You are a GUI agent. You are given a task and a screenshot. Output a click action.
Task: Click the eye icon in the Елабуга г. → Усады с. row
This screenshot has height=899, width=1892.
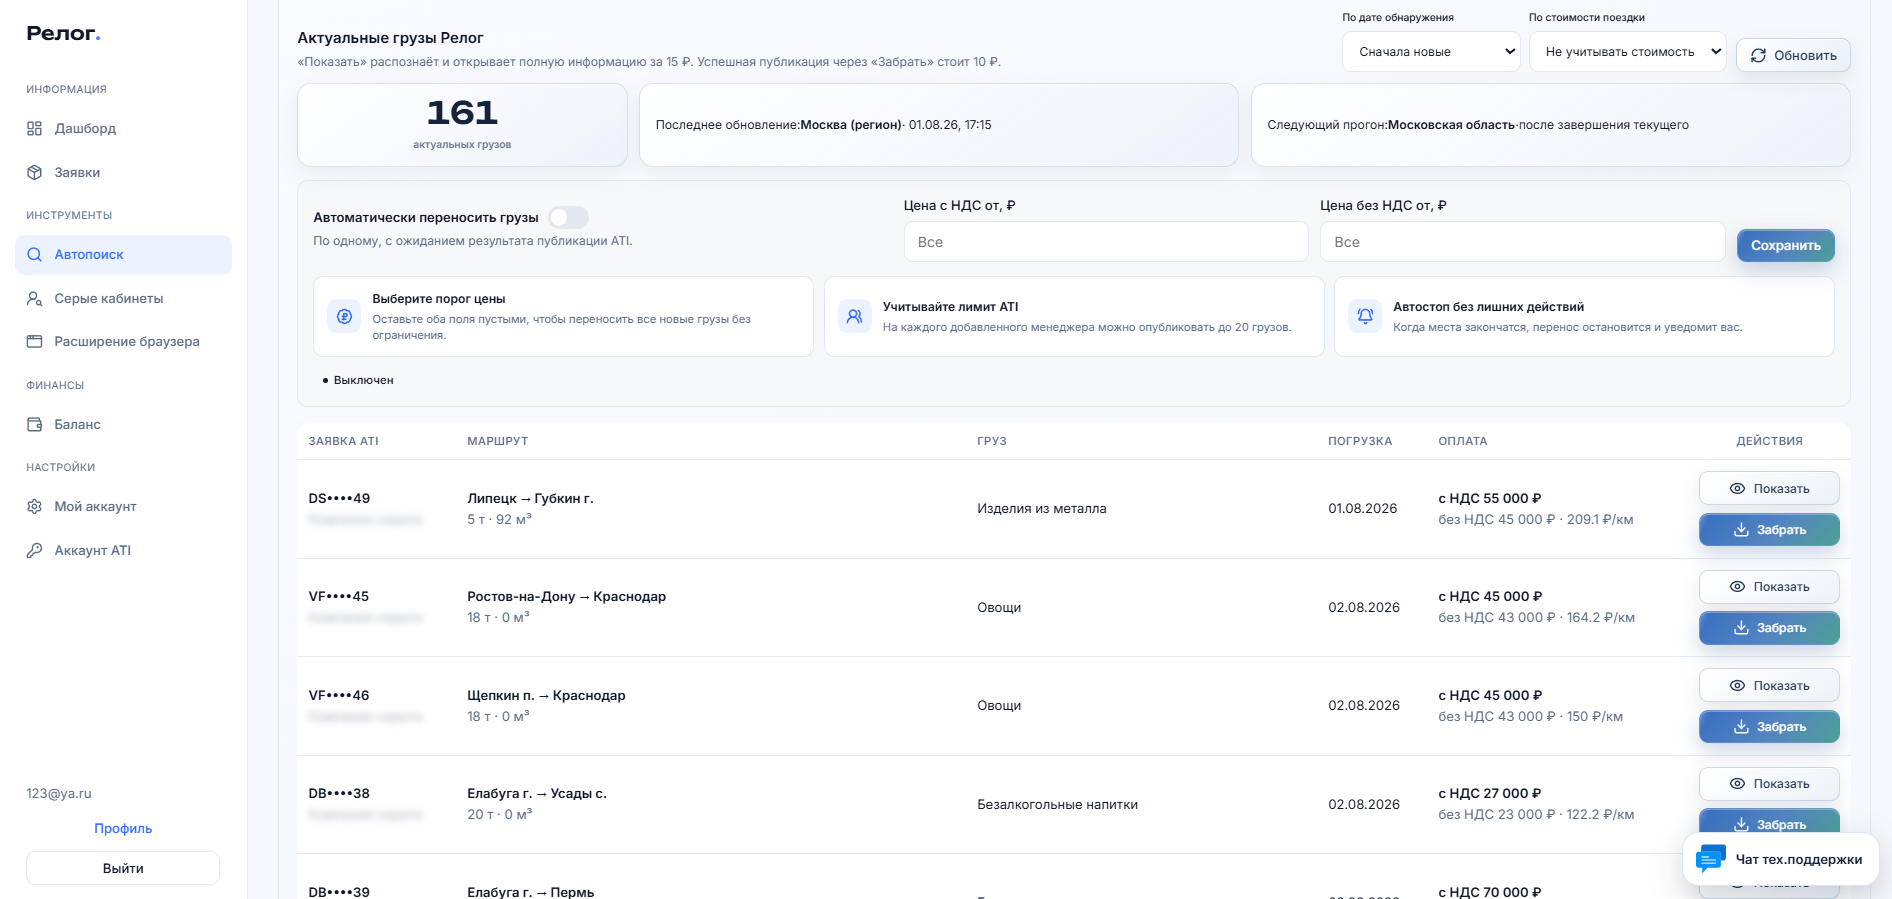1737,784
